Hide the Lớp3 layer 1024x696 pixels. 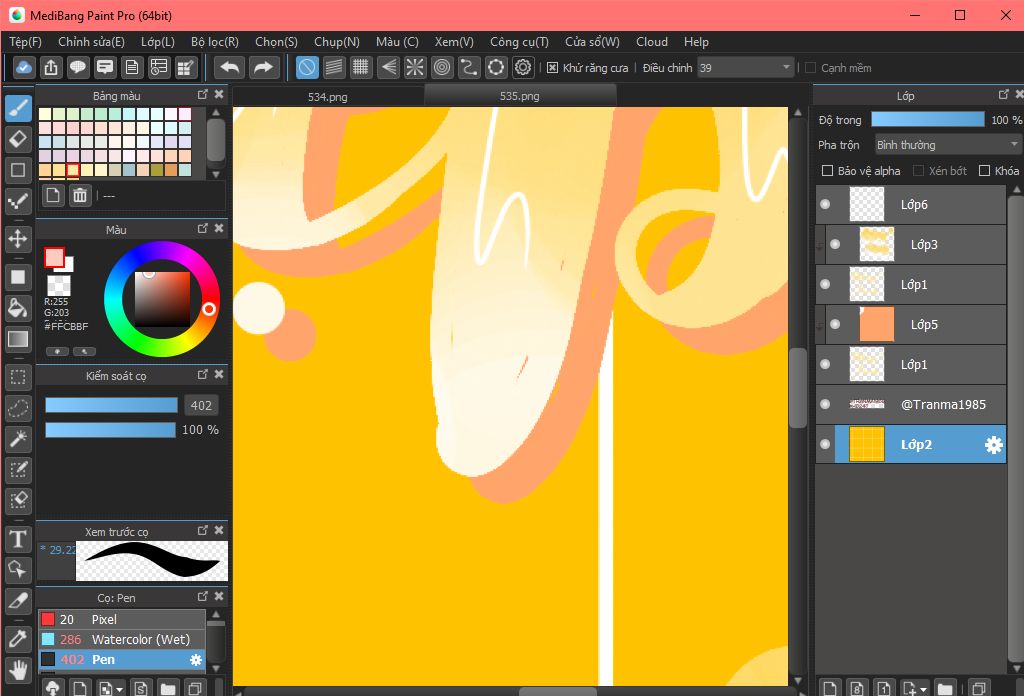pyautogui.click(x=835, y=244)
